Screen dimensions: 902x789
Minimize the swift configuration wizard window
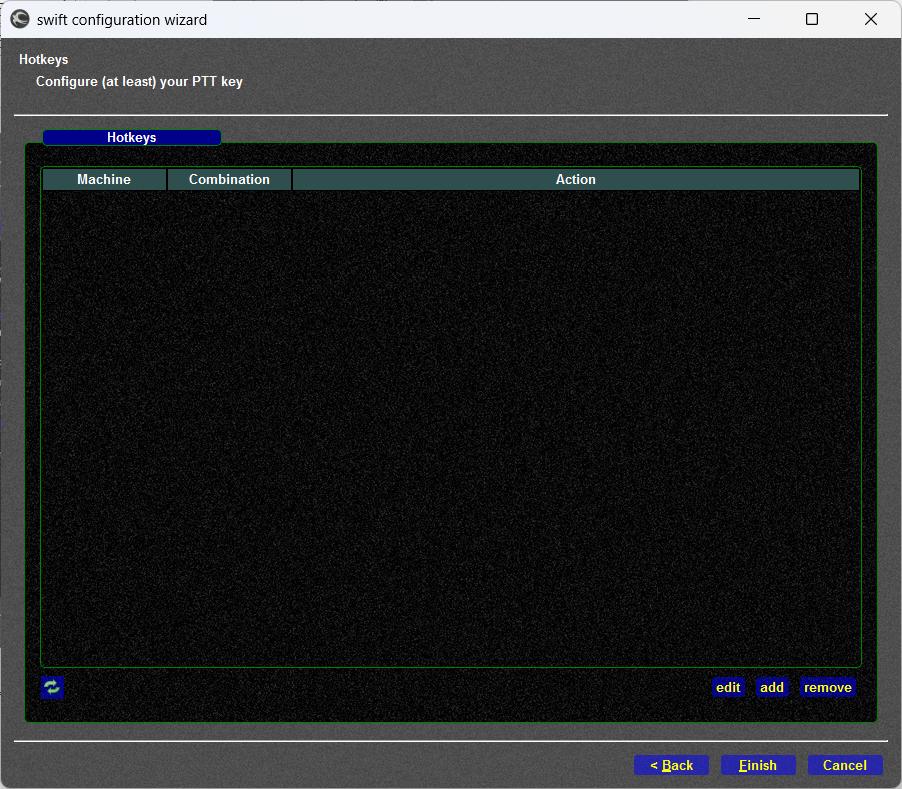(x=754, y=19)
